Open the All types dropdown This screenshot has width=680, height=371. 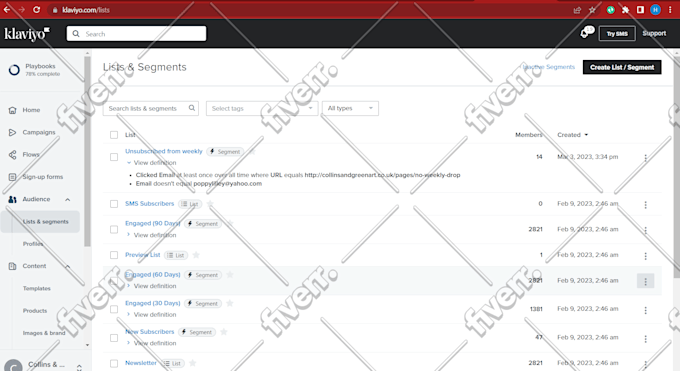pos(350,108)
